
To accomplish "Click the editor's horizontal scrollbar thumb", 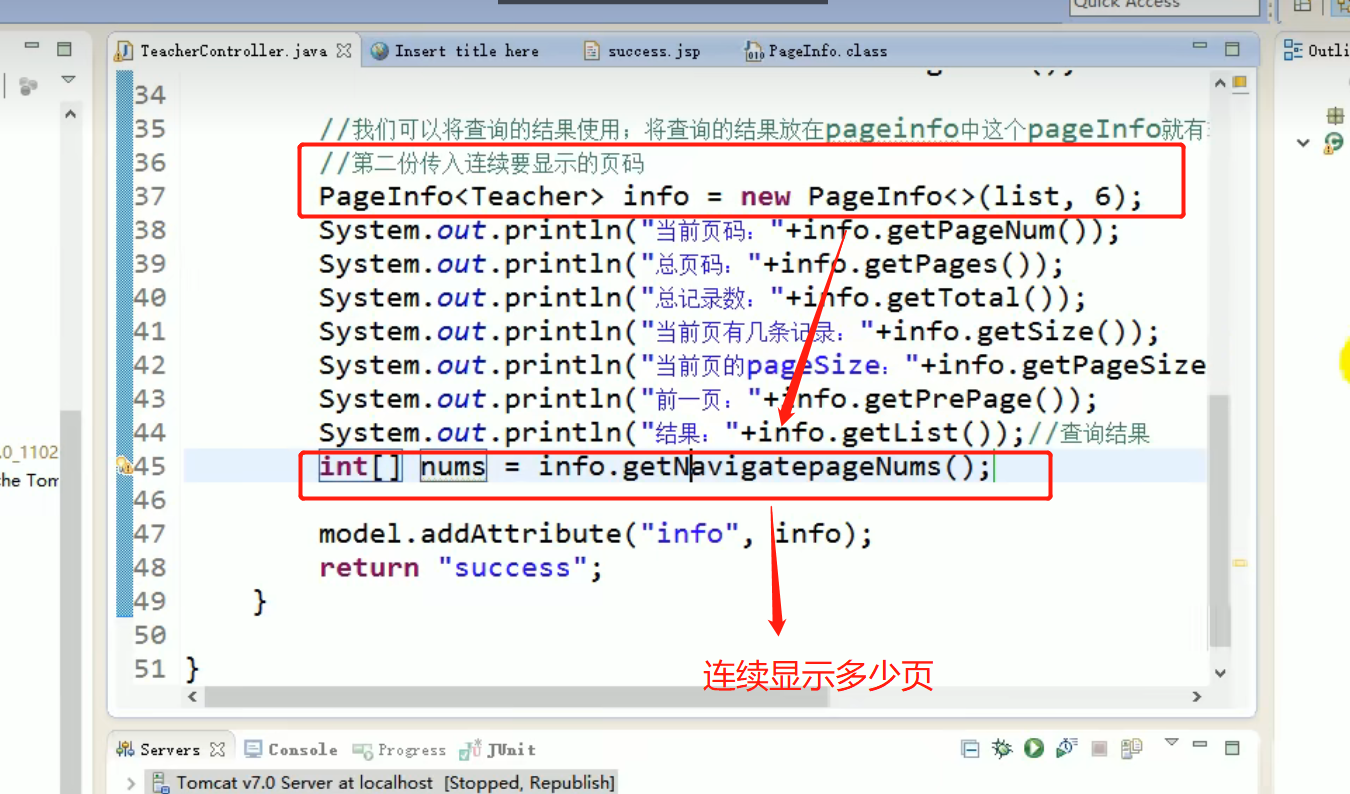I will (x=517, y=697).
